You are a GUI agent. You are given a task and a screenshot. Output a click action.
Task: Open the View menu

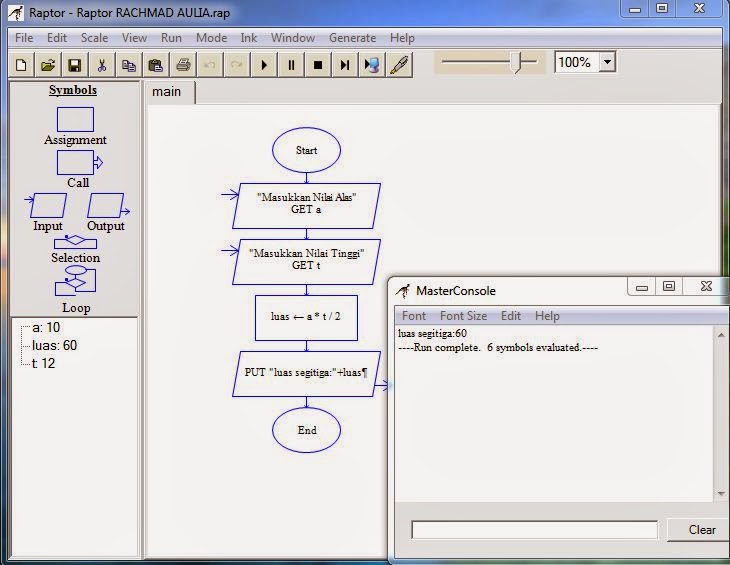(x=135, y=38)
